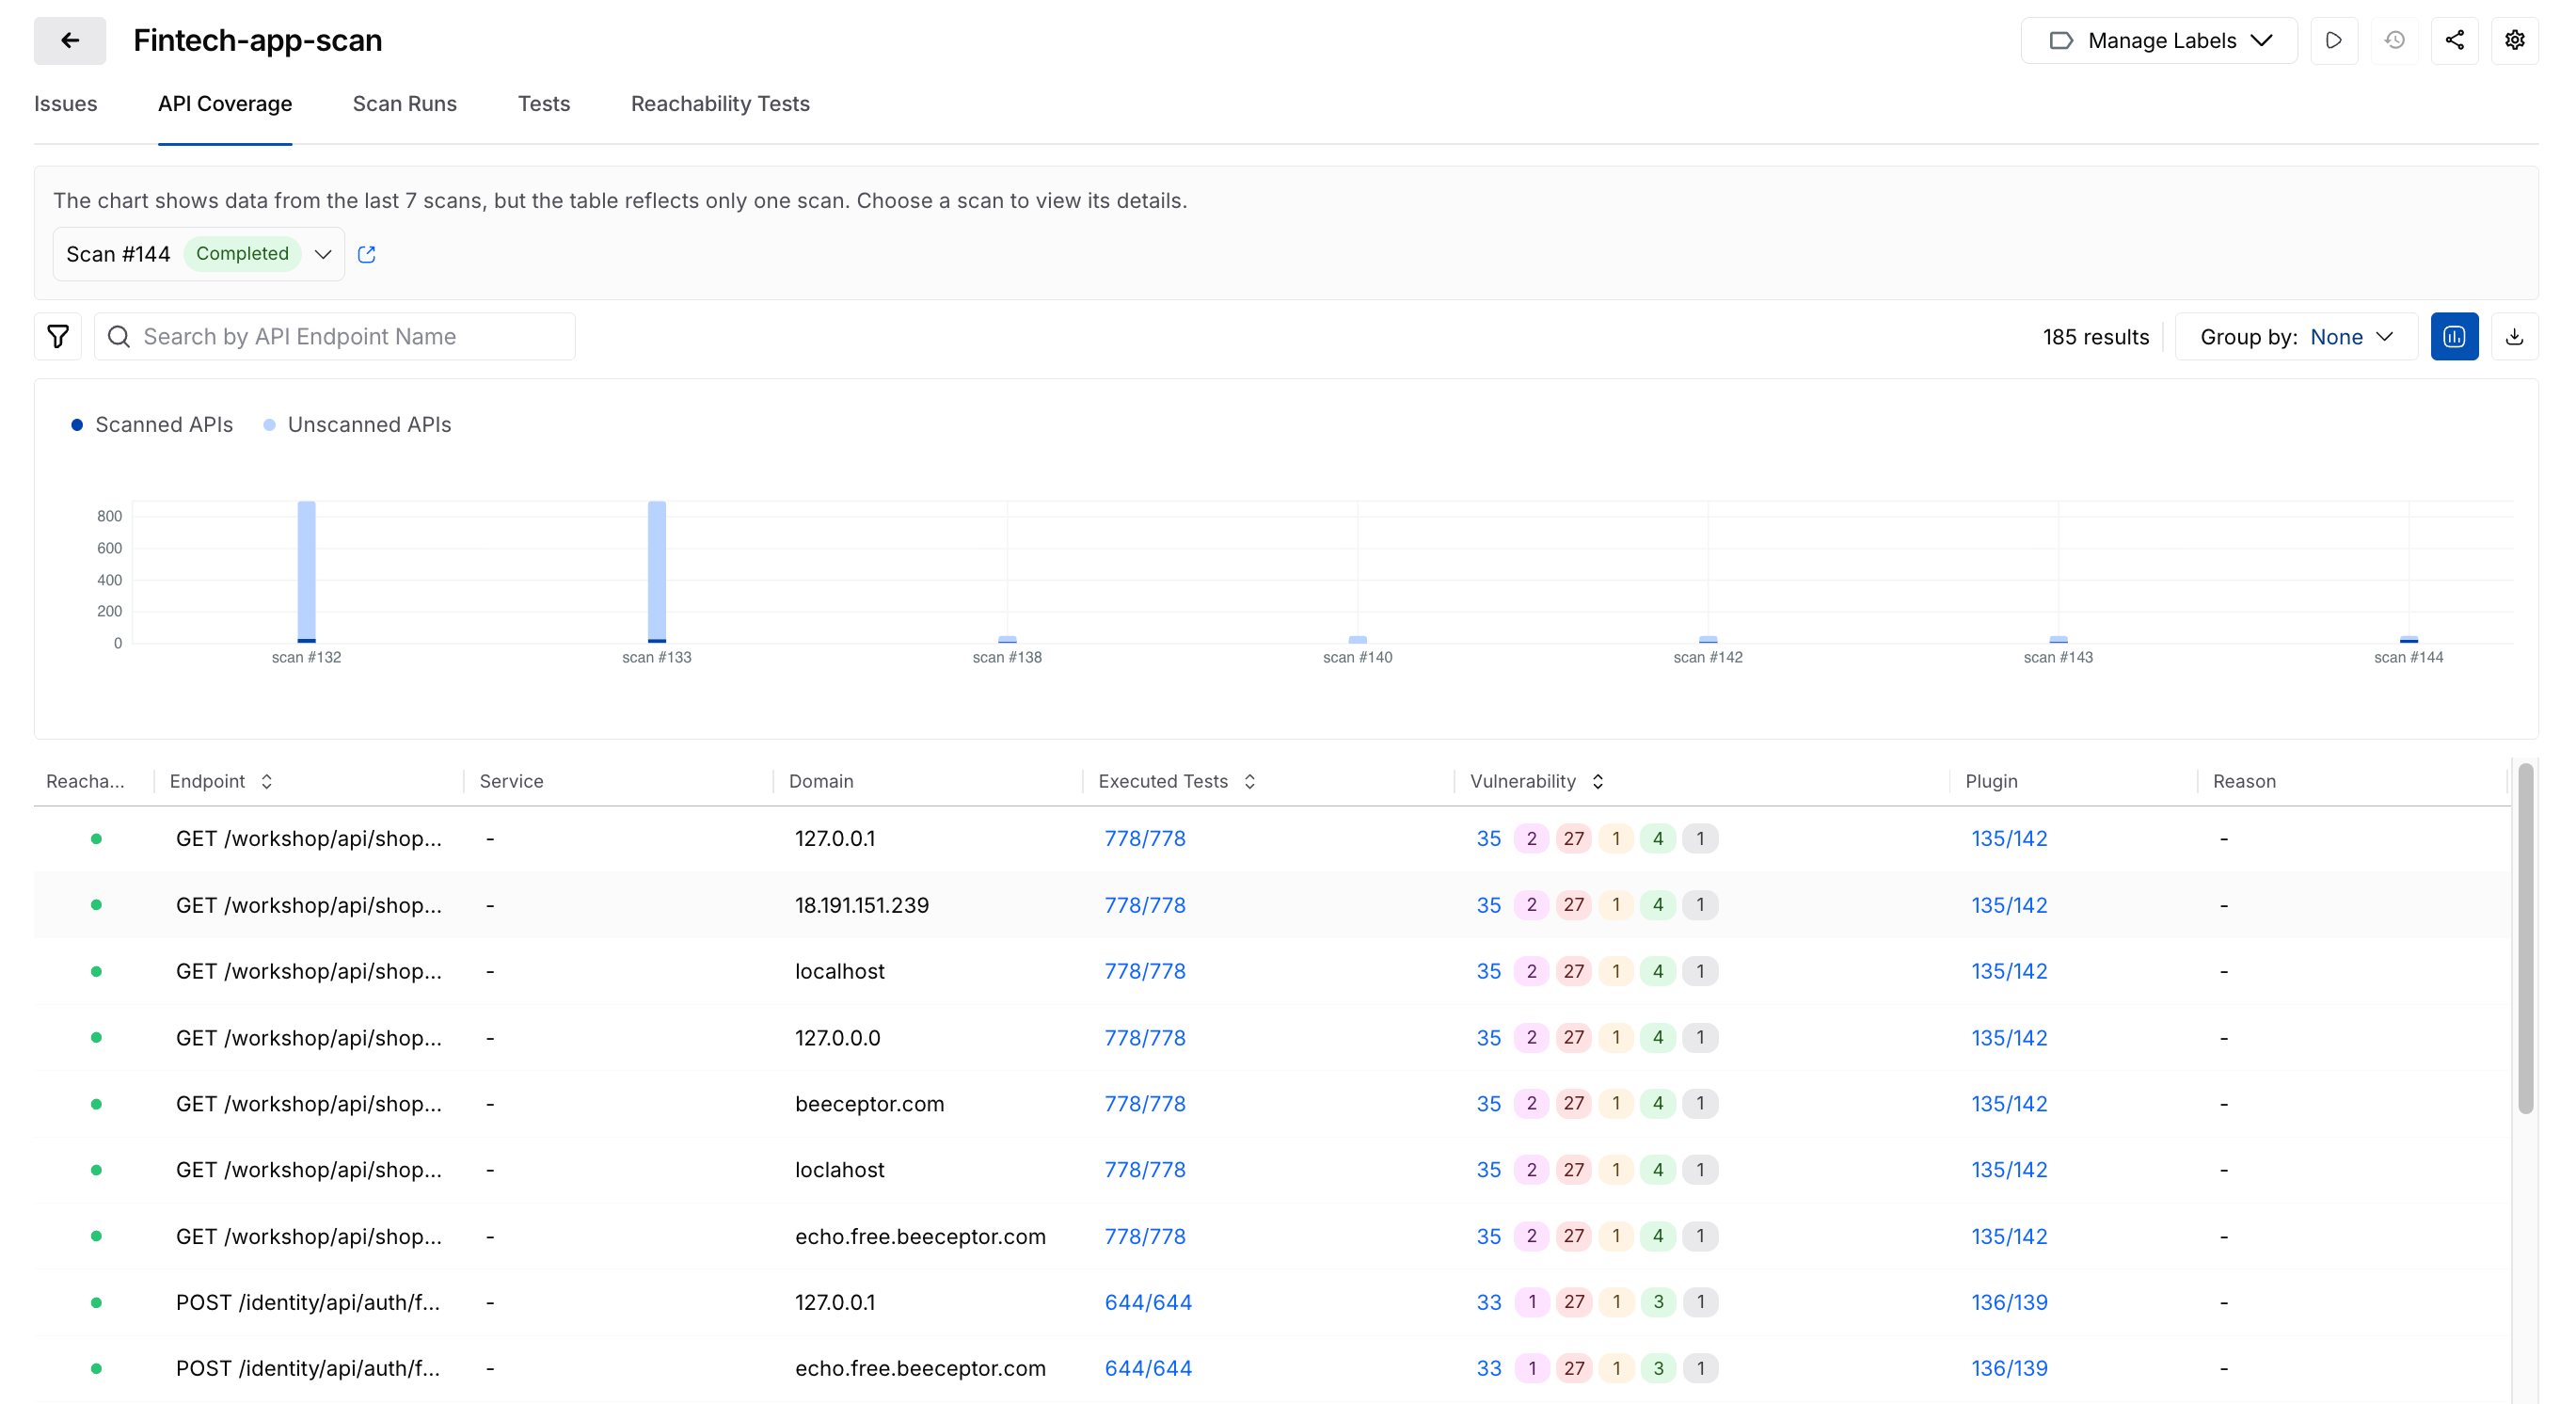Click green reachability dot for 18.191.151.239 row
The width and height of the screenshot is (2576, 1404).
tap(96, 904)
